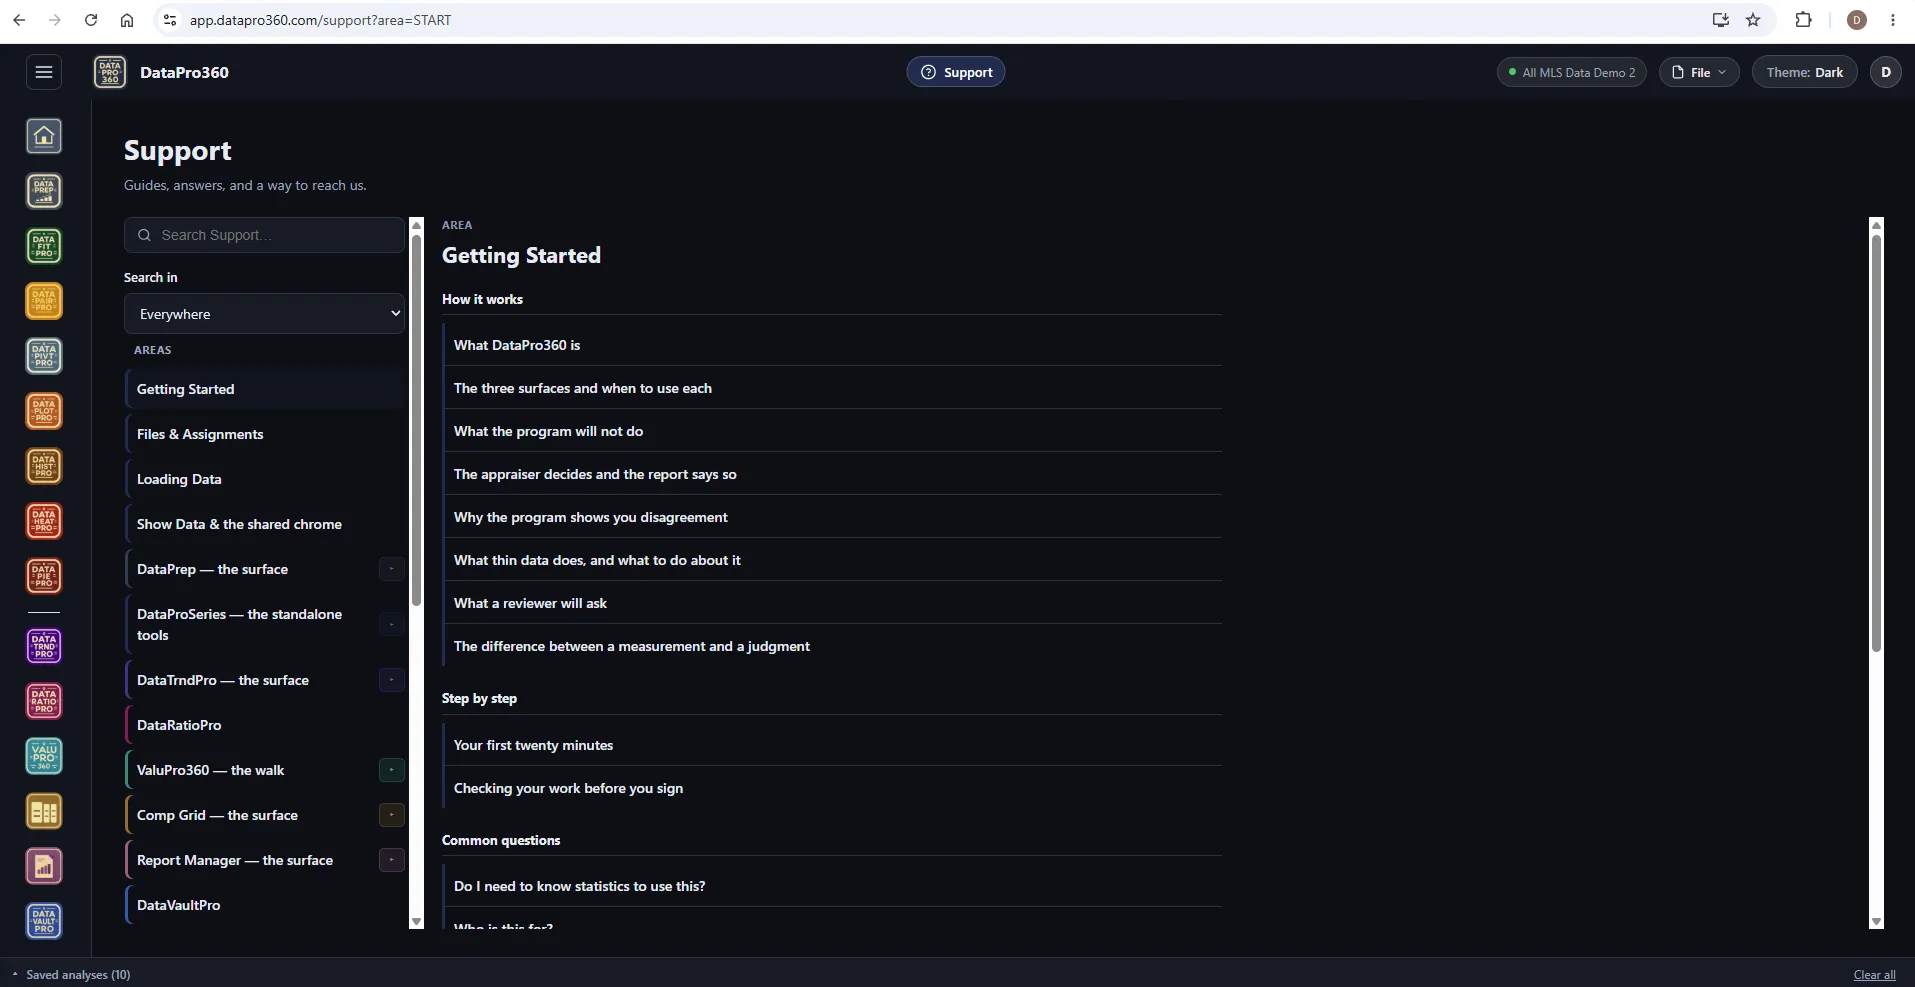Open difference between measurement and judgment article

click(832, 646)
